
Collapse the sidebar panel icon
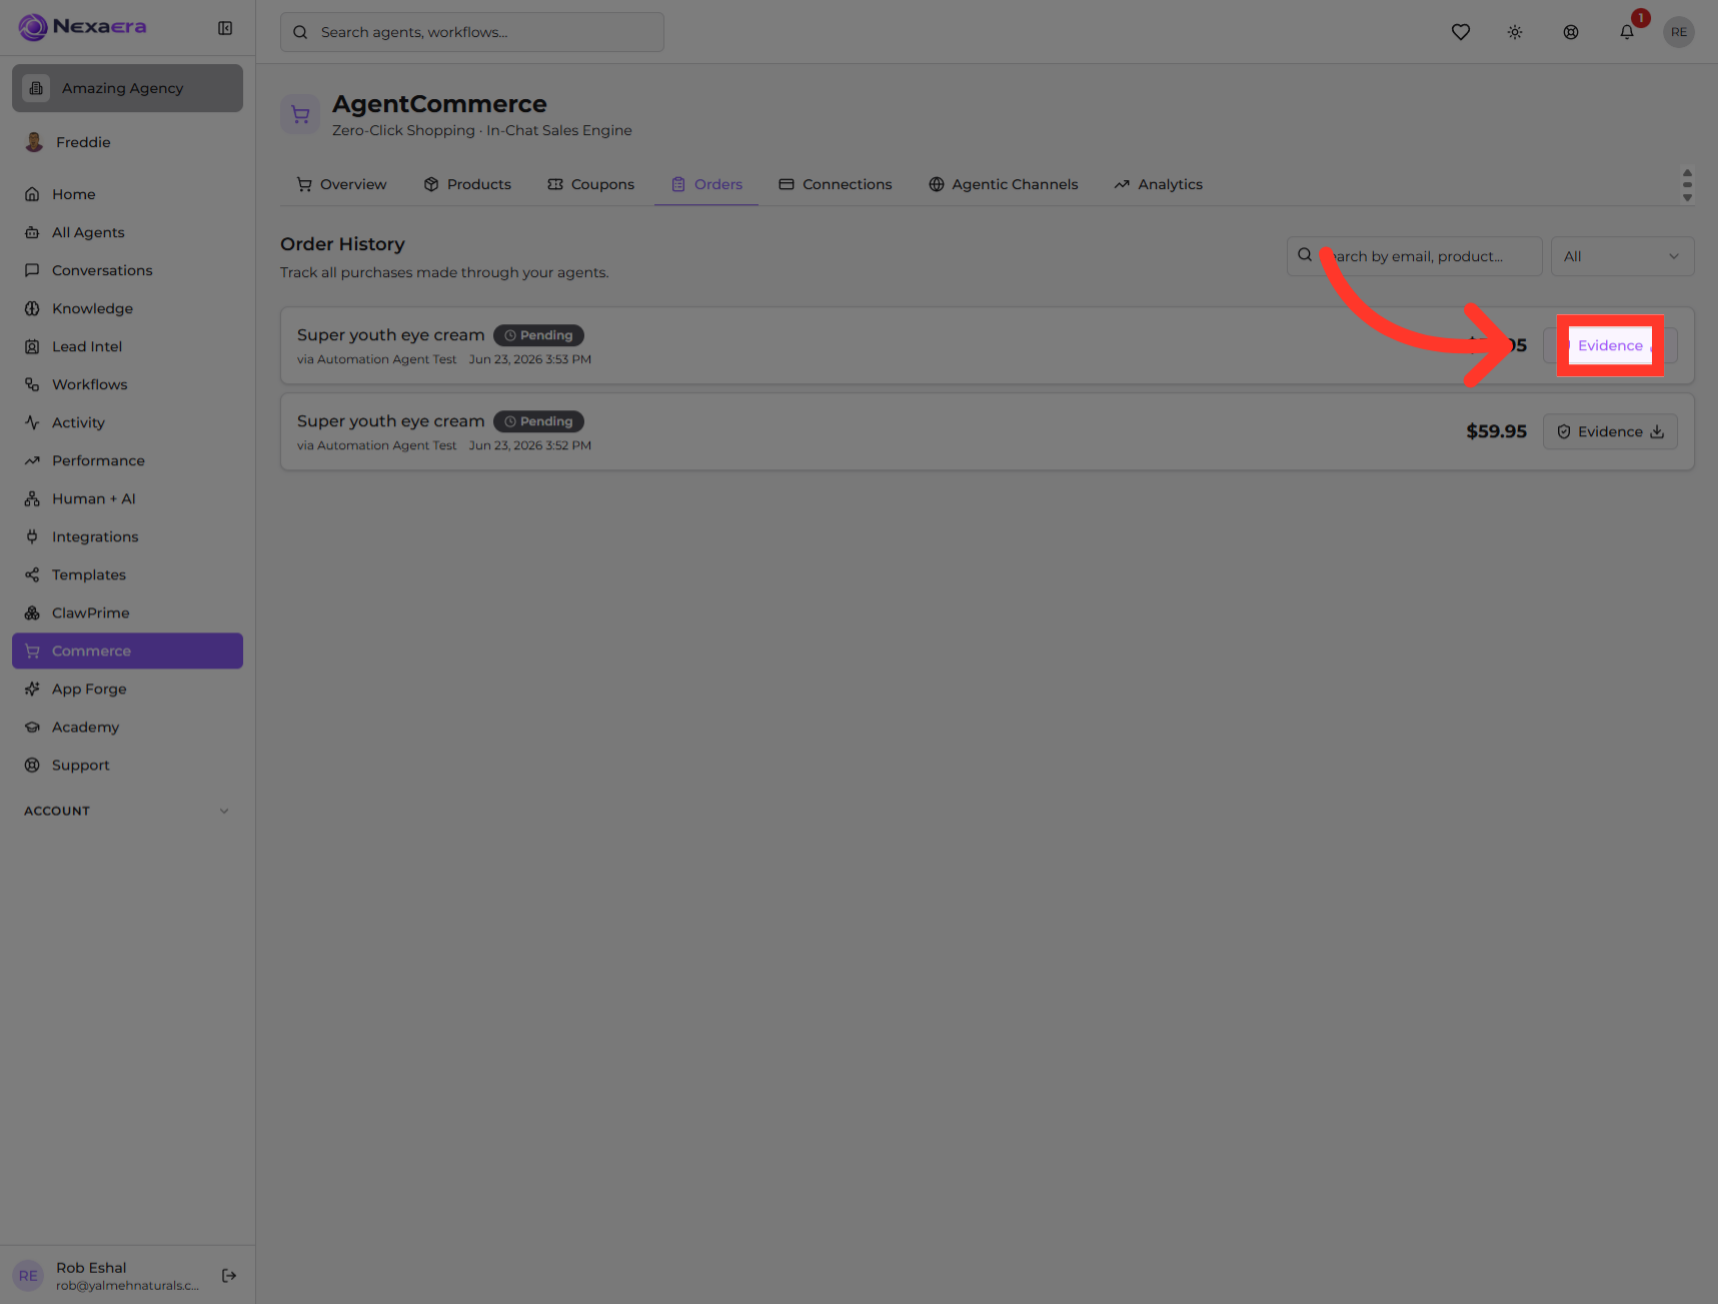[x=225, y=28]
